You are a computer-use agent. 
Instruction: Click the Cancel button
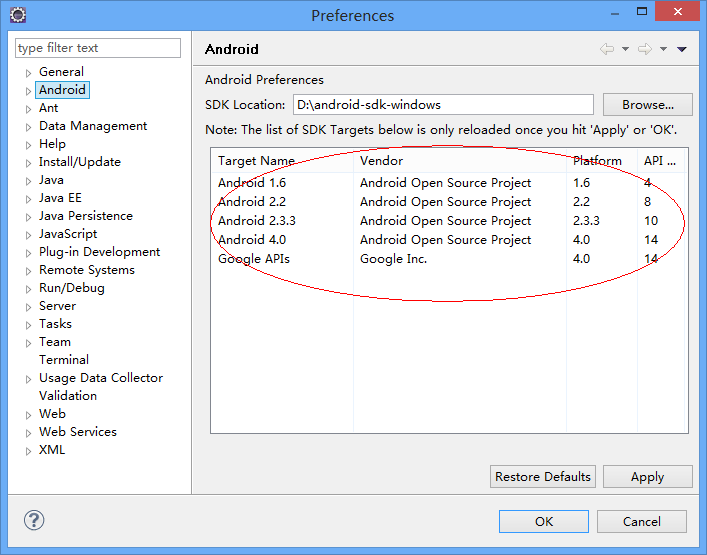coord(642,522)
